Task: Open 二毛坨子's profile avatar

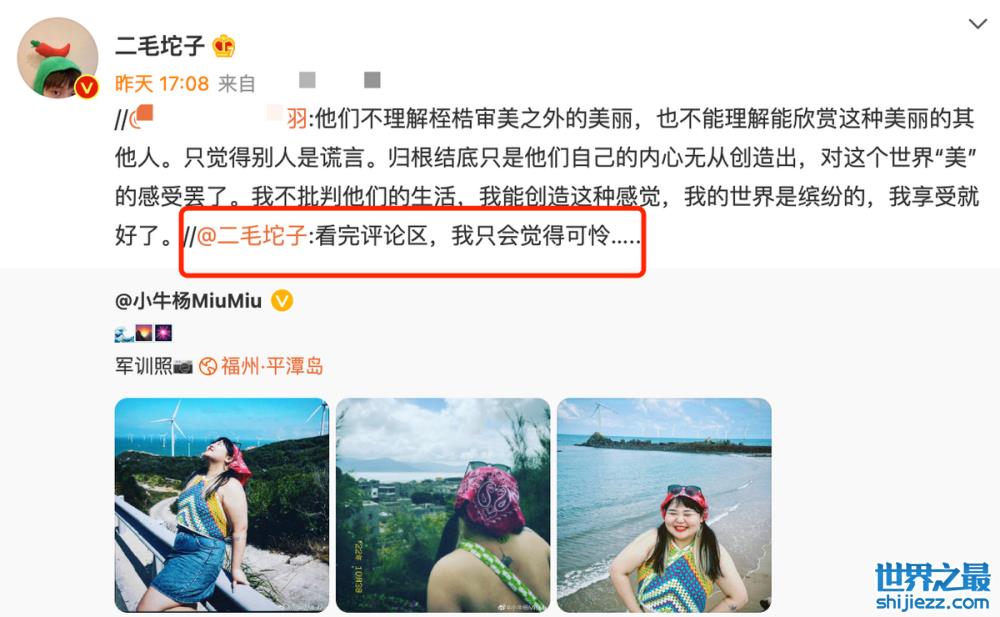Action: coord(57,58)
